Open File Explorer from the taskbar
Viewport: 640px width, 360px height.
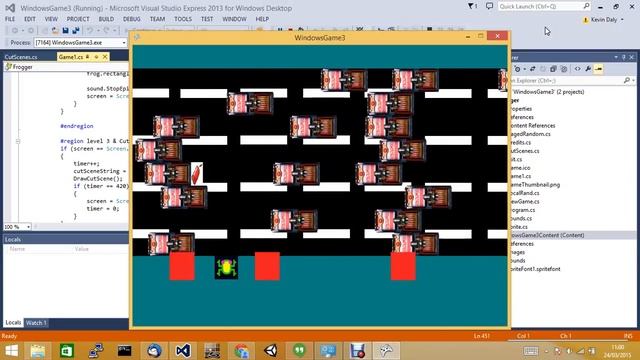[38, 351]
